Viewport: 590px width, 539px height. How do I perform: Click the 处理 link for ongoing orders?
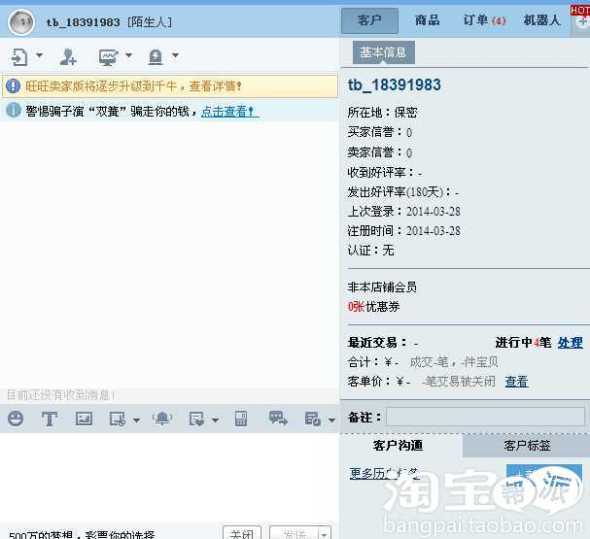click(x=570, y=343)
